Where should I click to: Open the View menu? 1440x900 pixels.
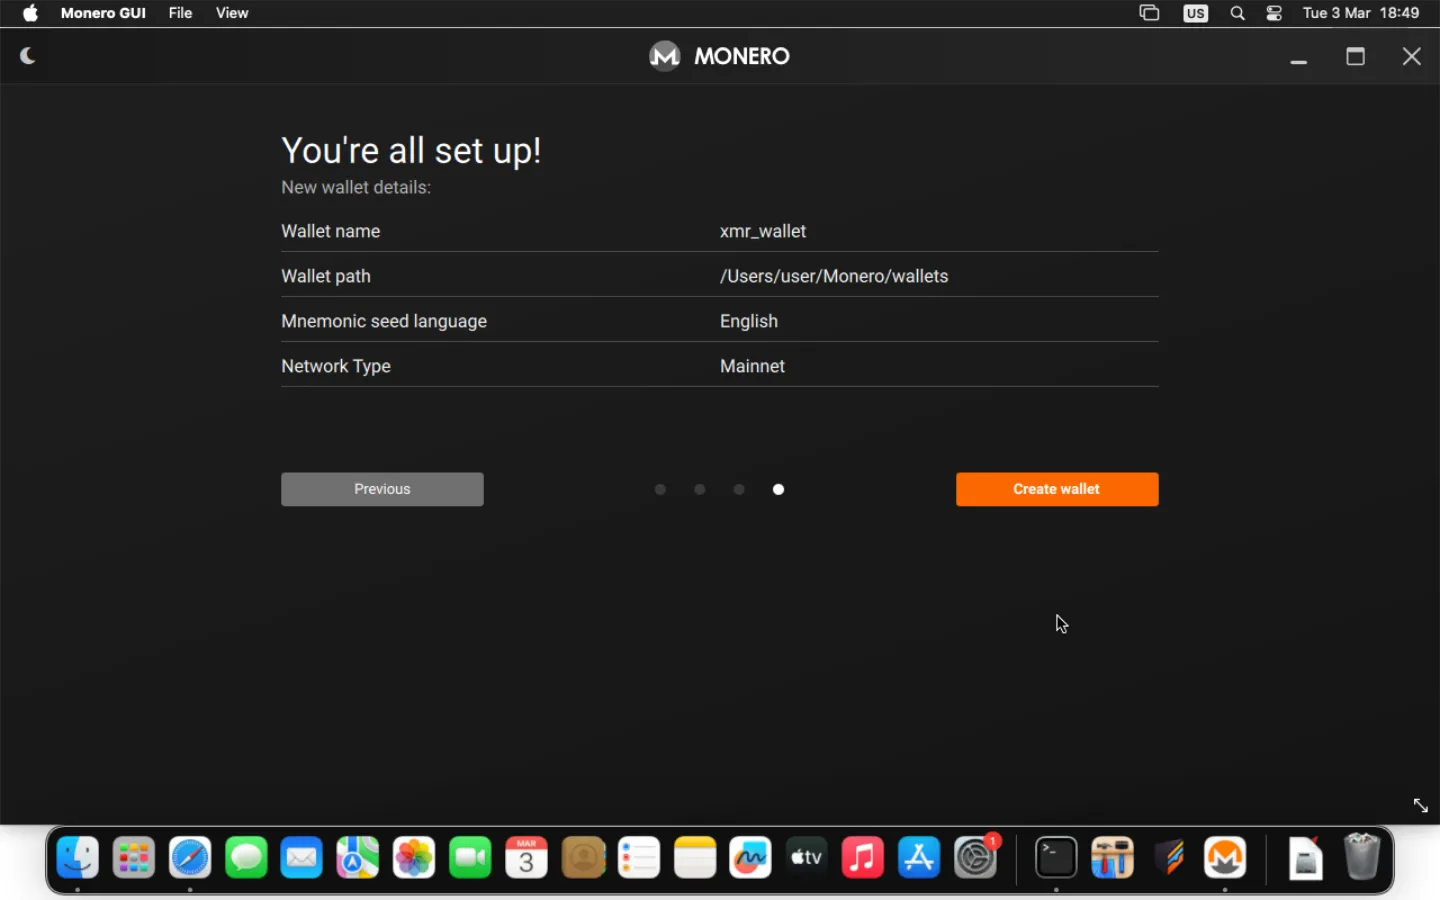(x=232, y=13)
